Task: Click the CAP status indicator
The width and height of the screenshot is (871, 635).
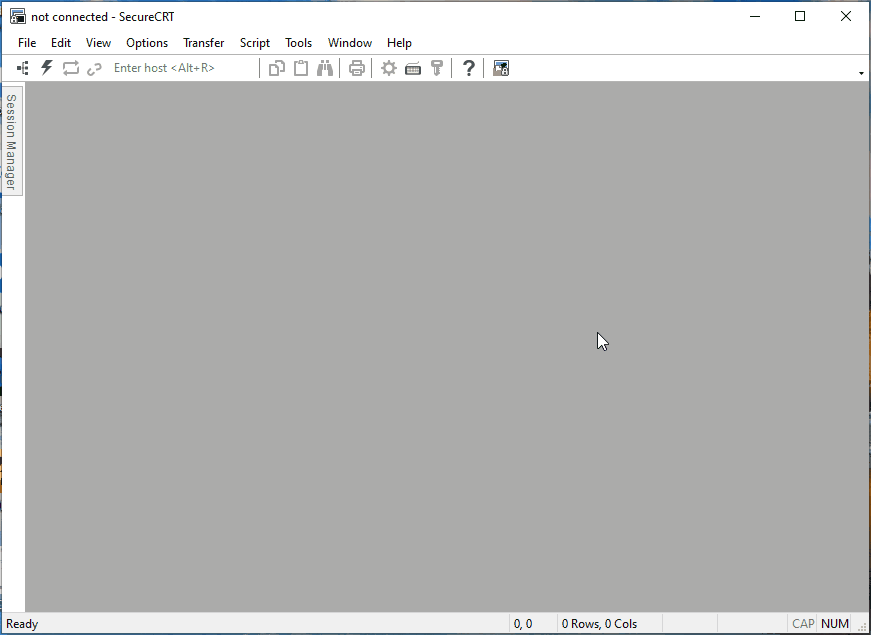Action: tap(803, 624)
